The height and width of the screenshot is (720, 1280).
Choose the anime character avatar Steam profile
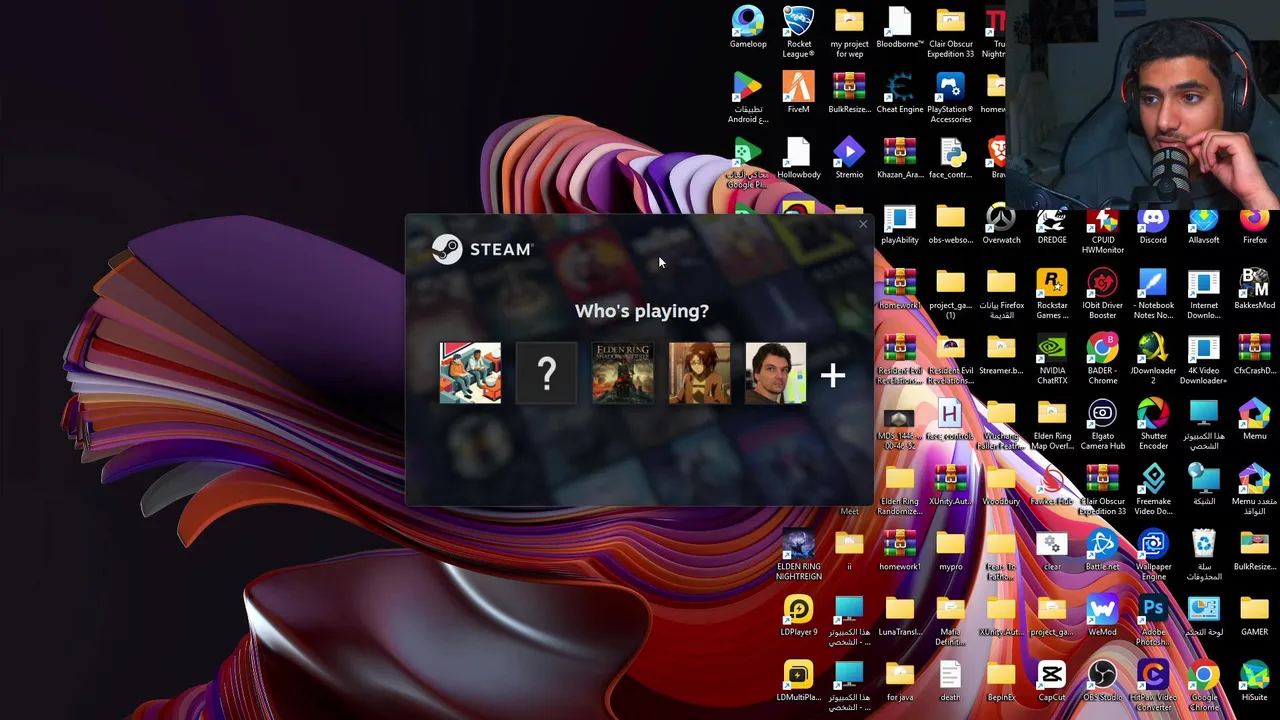pyautogui.click(x=699, y=373)
